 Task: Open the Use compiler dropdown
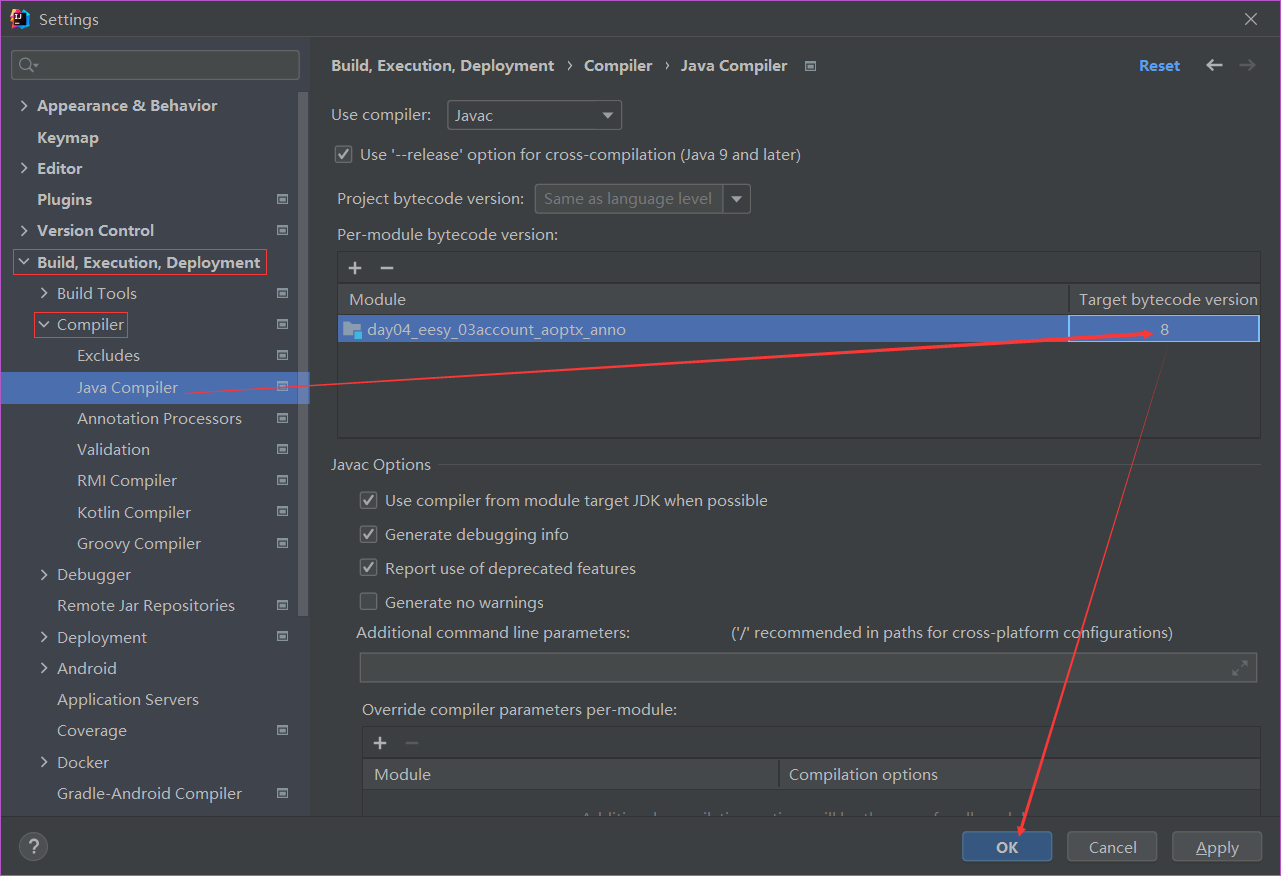pos(606,114)
